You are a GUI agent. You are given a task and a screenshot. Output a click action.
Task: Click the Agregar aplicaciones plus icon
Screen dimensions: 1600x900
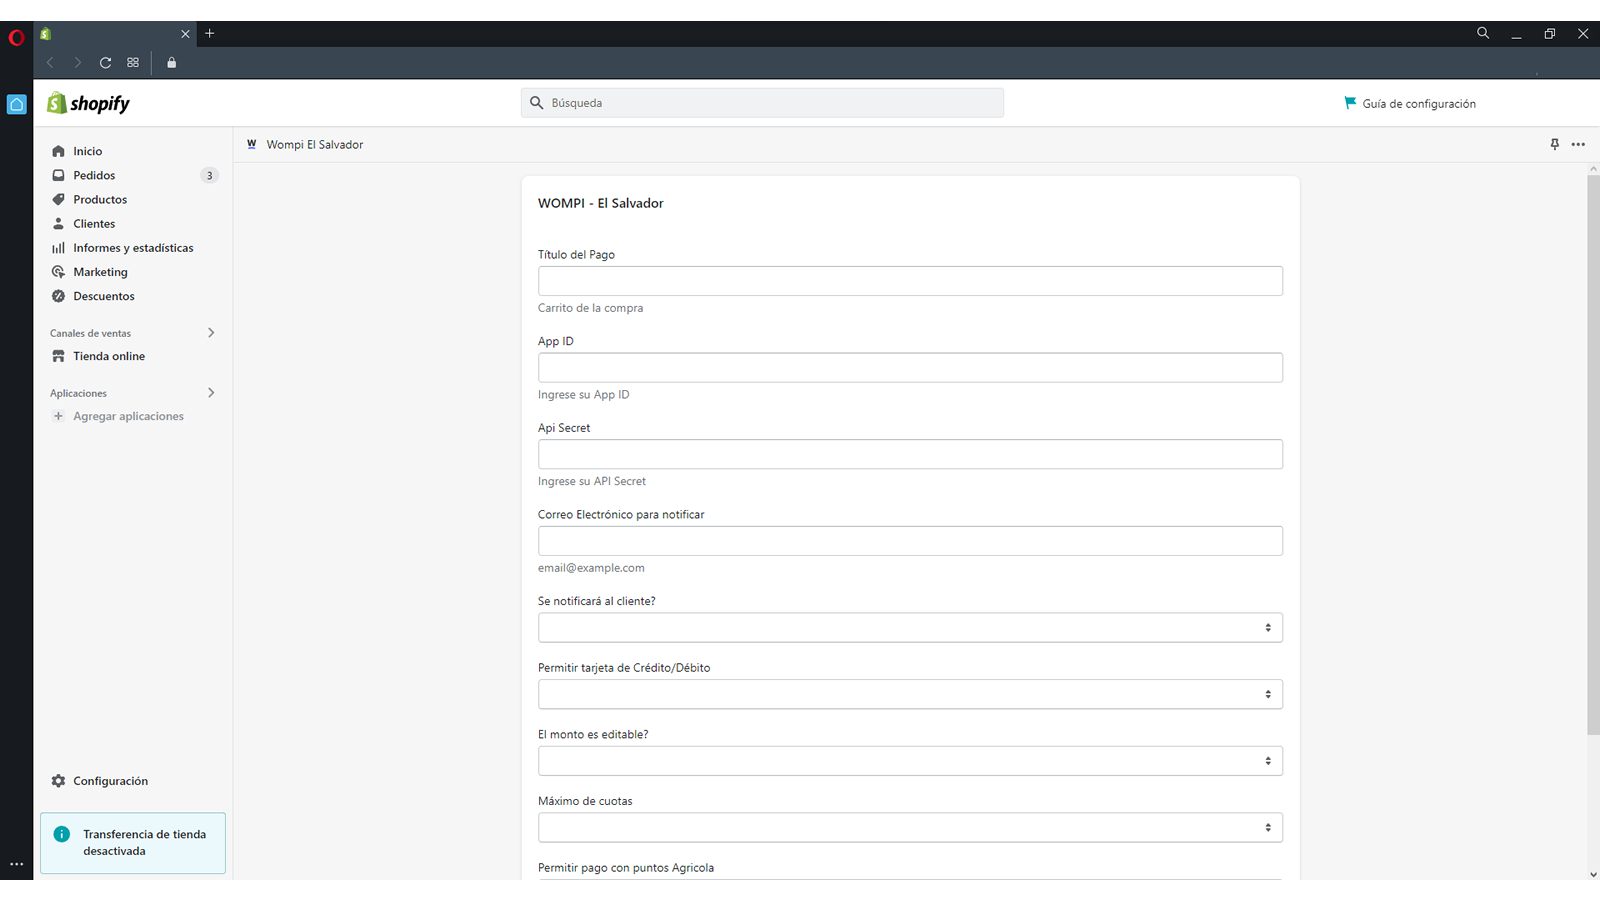[58, 416]
